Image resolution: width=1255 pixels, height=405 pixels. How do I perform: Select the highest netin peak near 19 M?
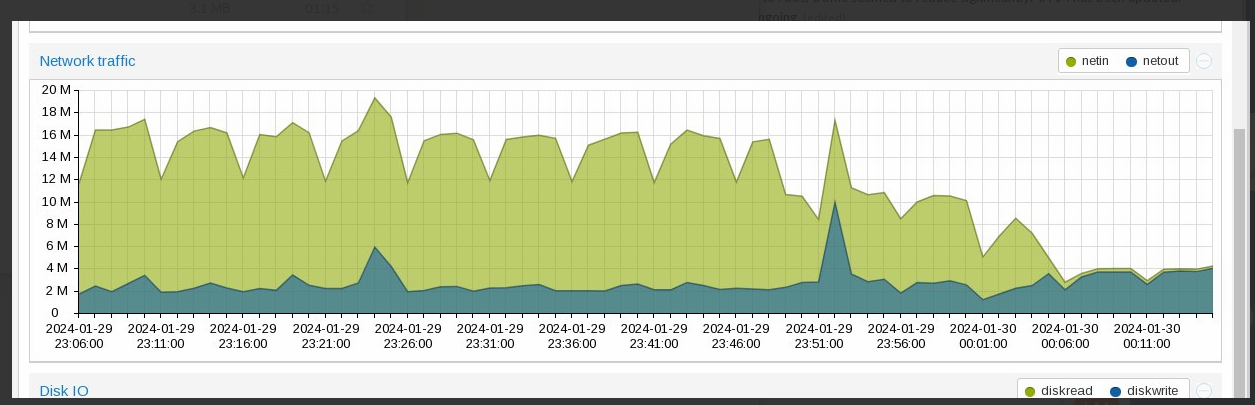[x=374, y=98]
